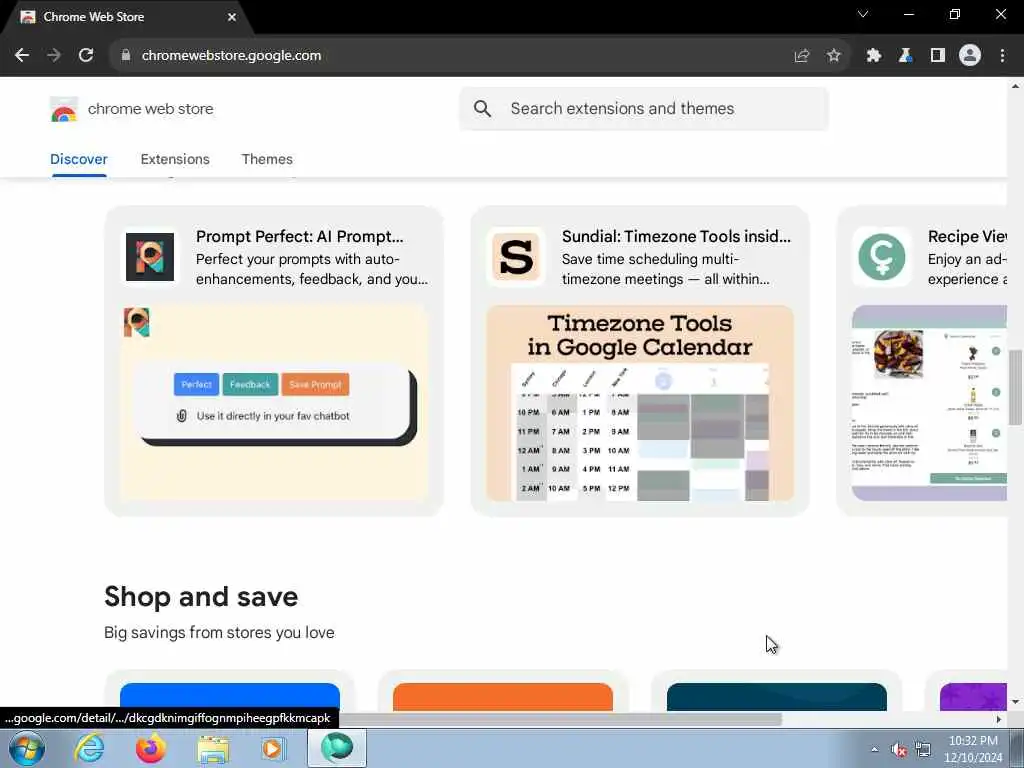
Task: Launch Firefox from the taskbar
Action: (x=150, y=748)
